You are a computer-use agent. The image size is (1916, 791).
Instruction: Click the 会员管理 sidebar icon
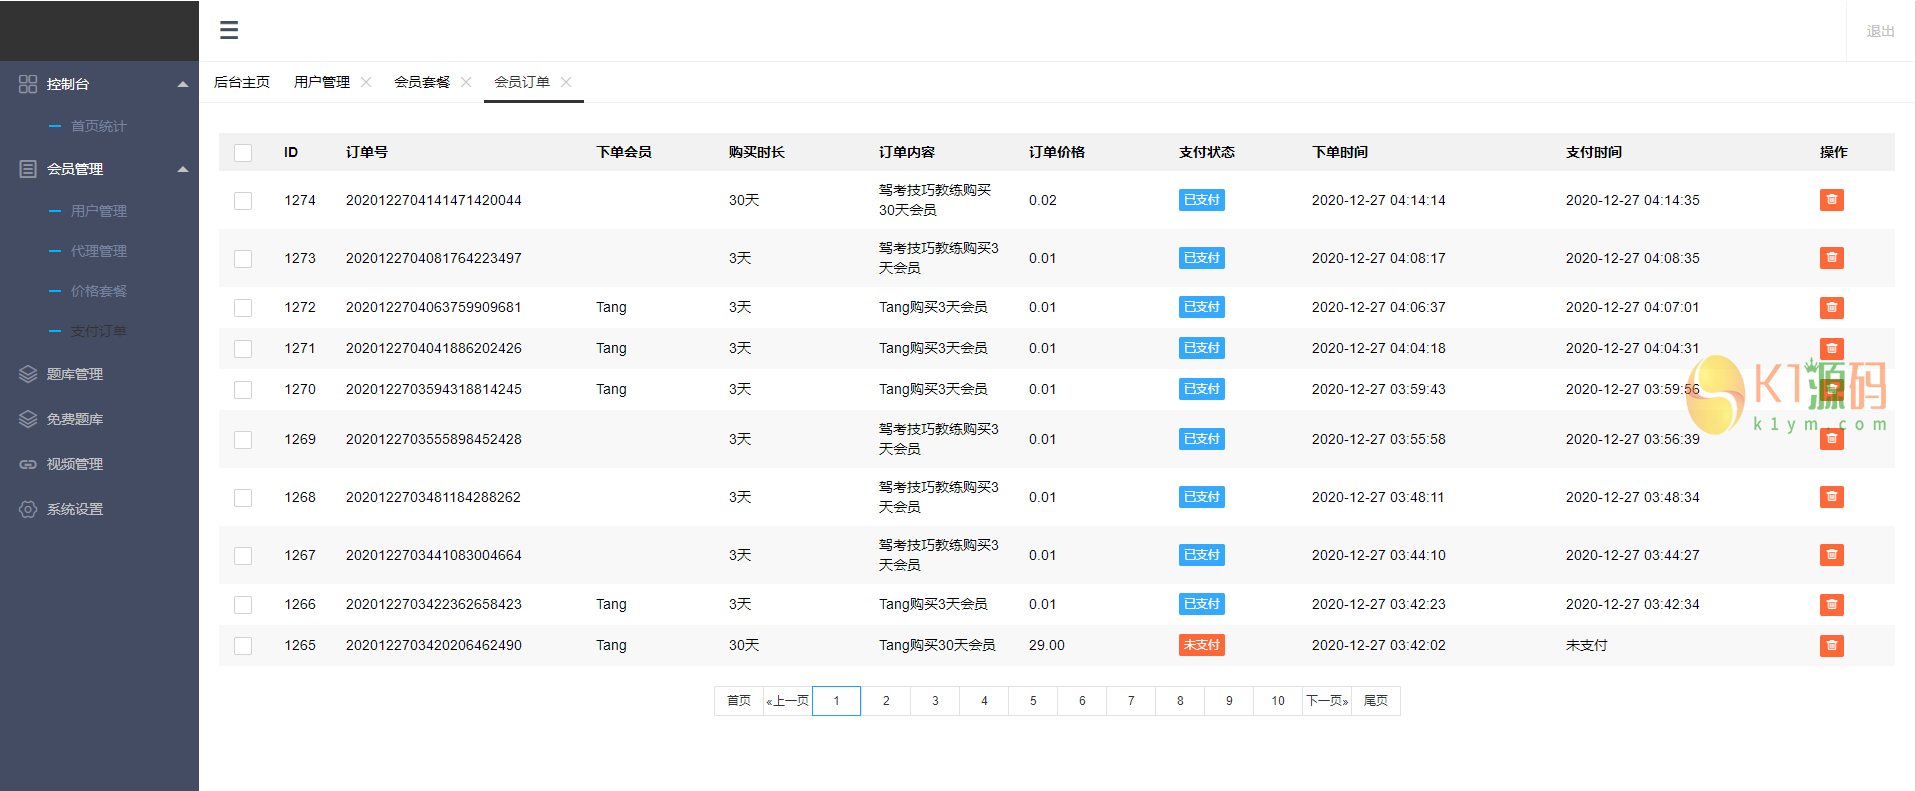click(28, 169)
